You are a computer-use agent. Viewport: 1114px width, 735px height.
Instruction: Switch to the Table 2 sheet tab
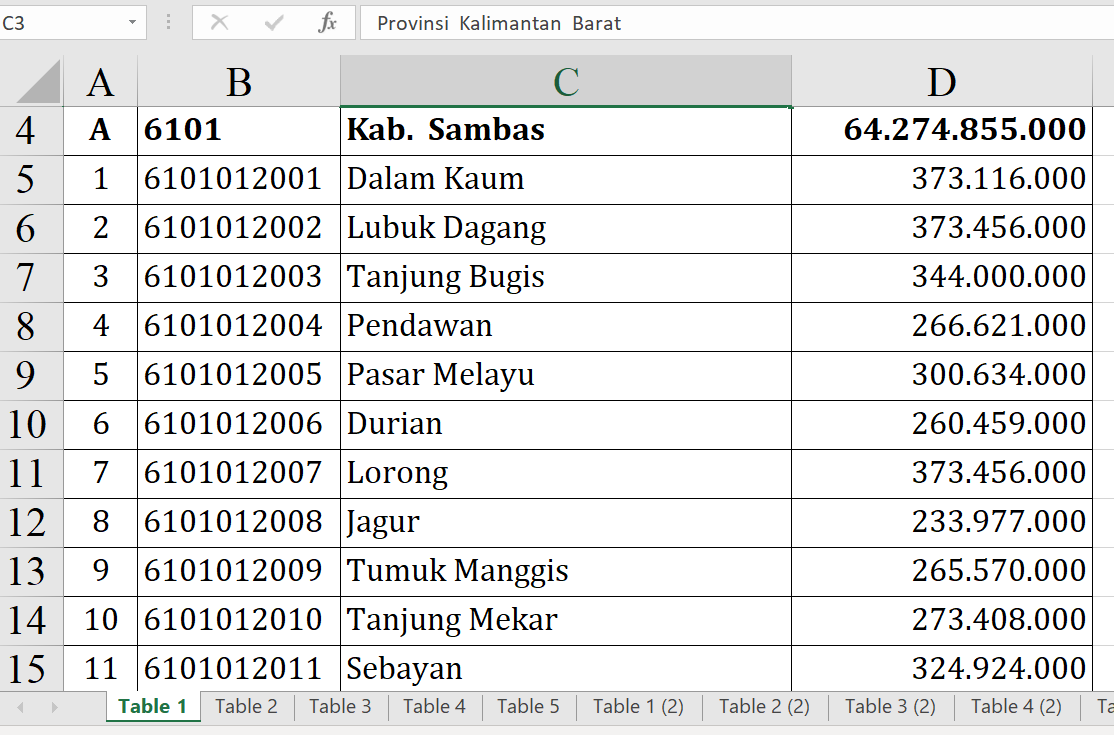(x=246, y=707)
